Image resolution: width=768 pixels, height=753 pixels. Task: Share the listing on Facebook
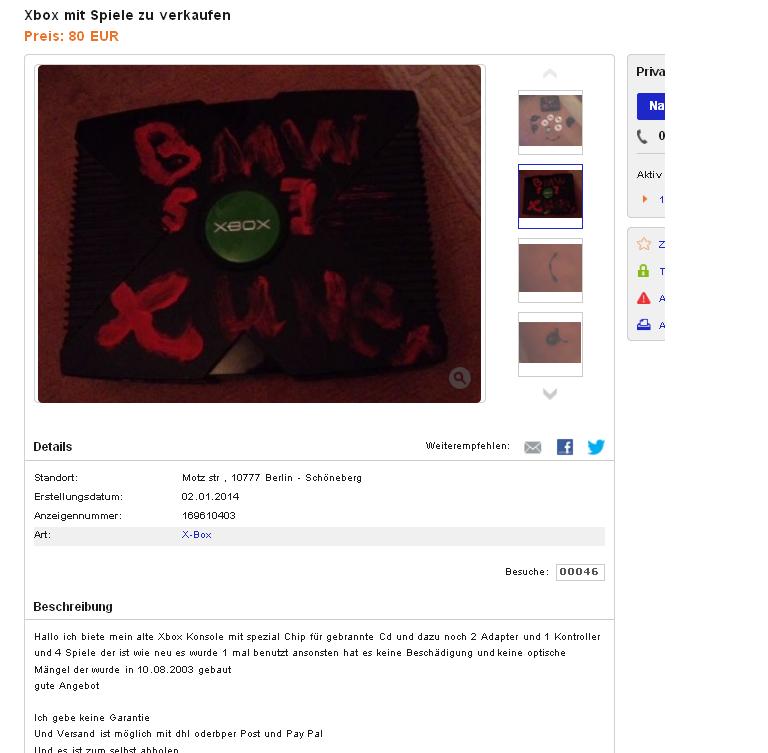pyautogui.click(x=565, y=447)
